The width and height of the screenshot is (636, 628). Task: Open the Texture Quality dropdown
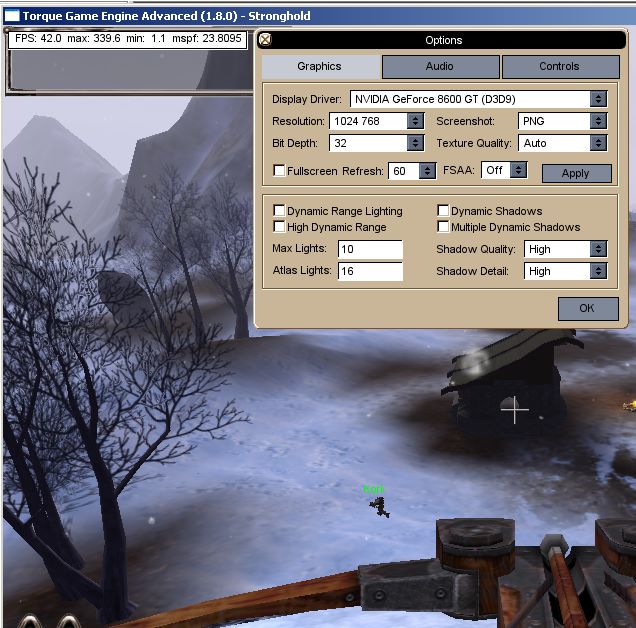tap(598, 143)
